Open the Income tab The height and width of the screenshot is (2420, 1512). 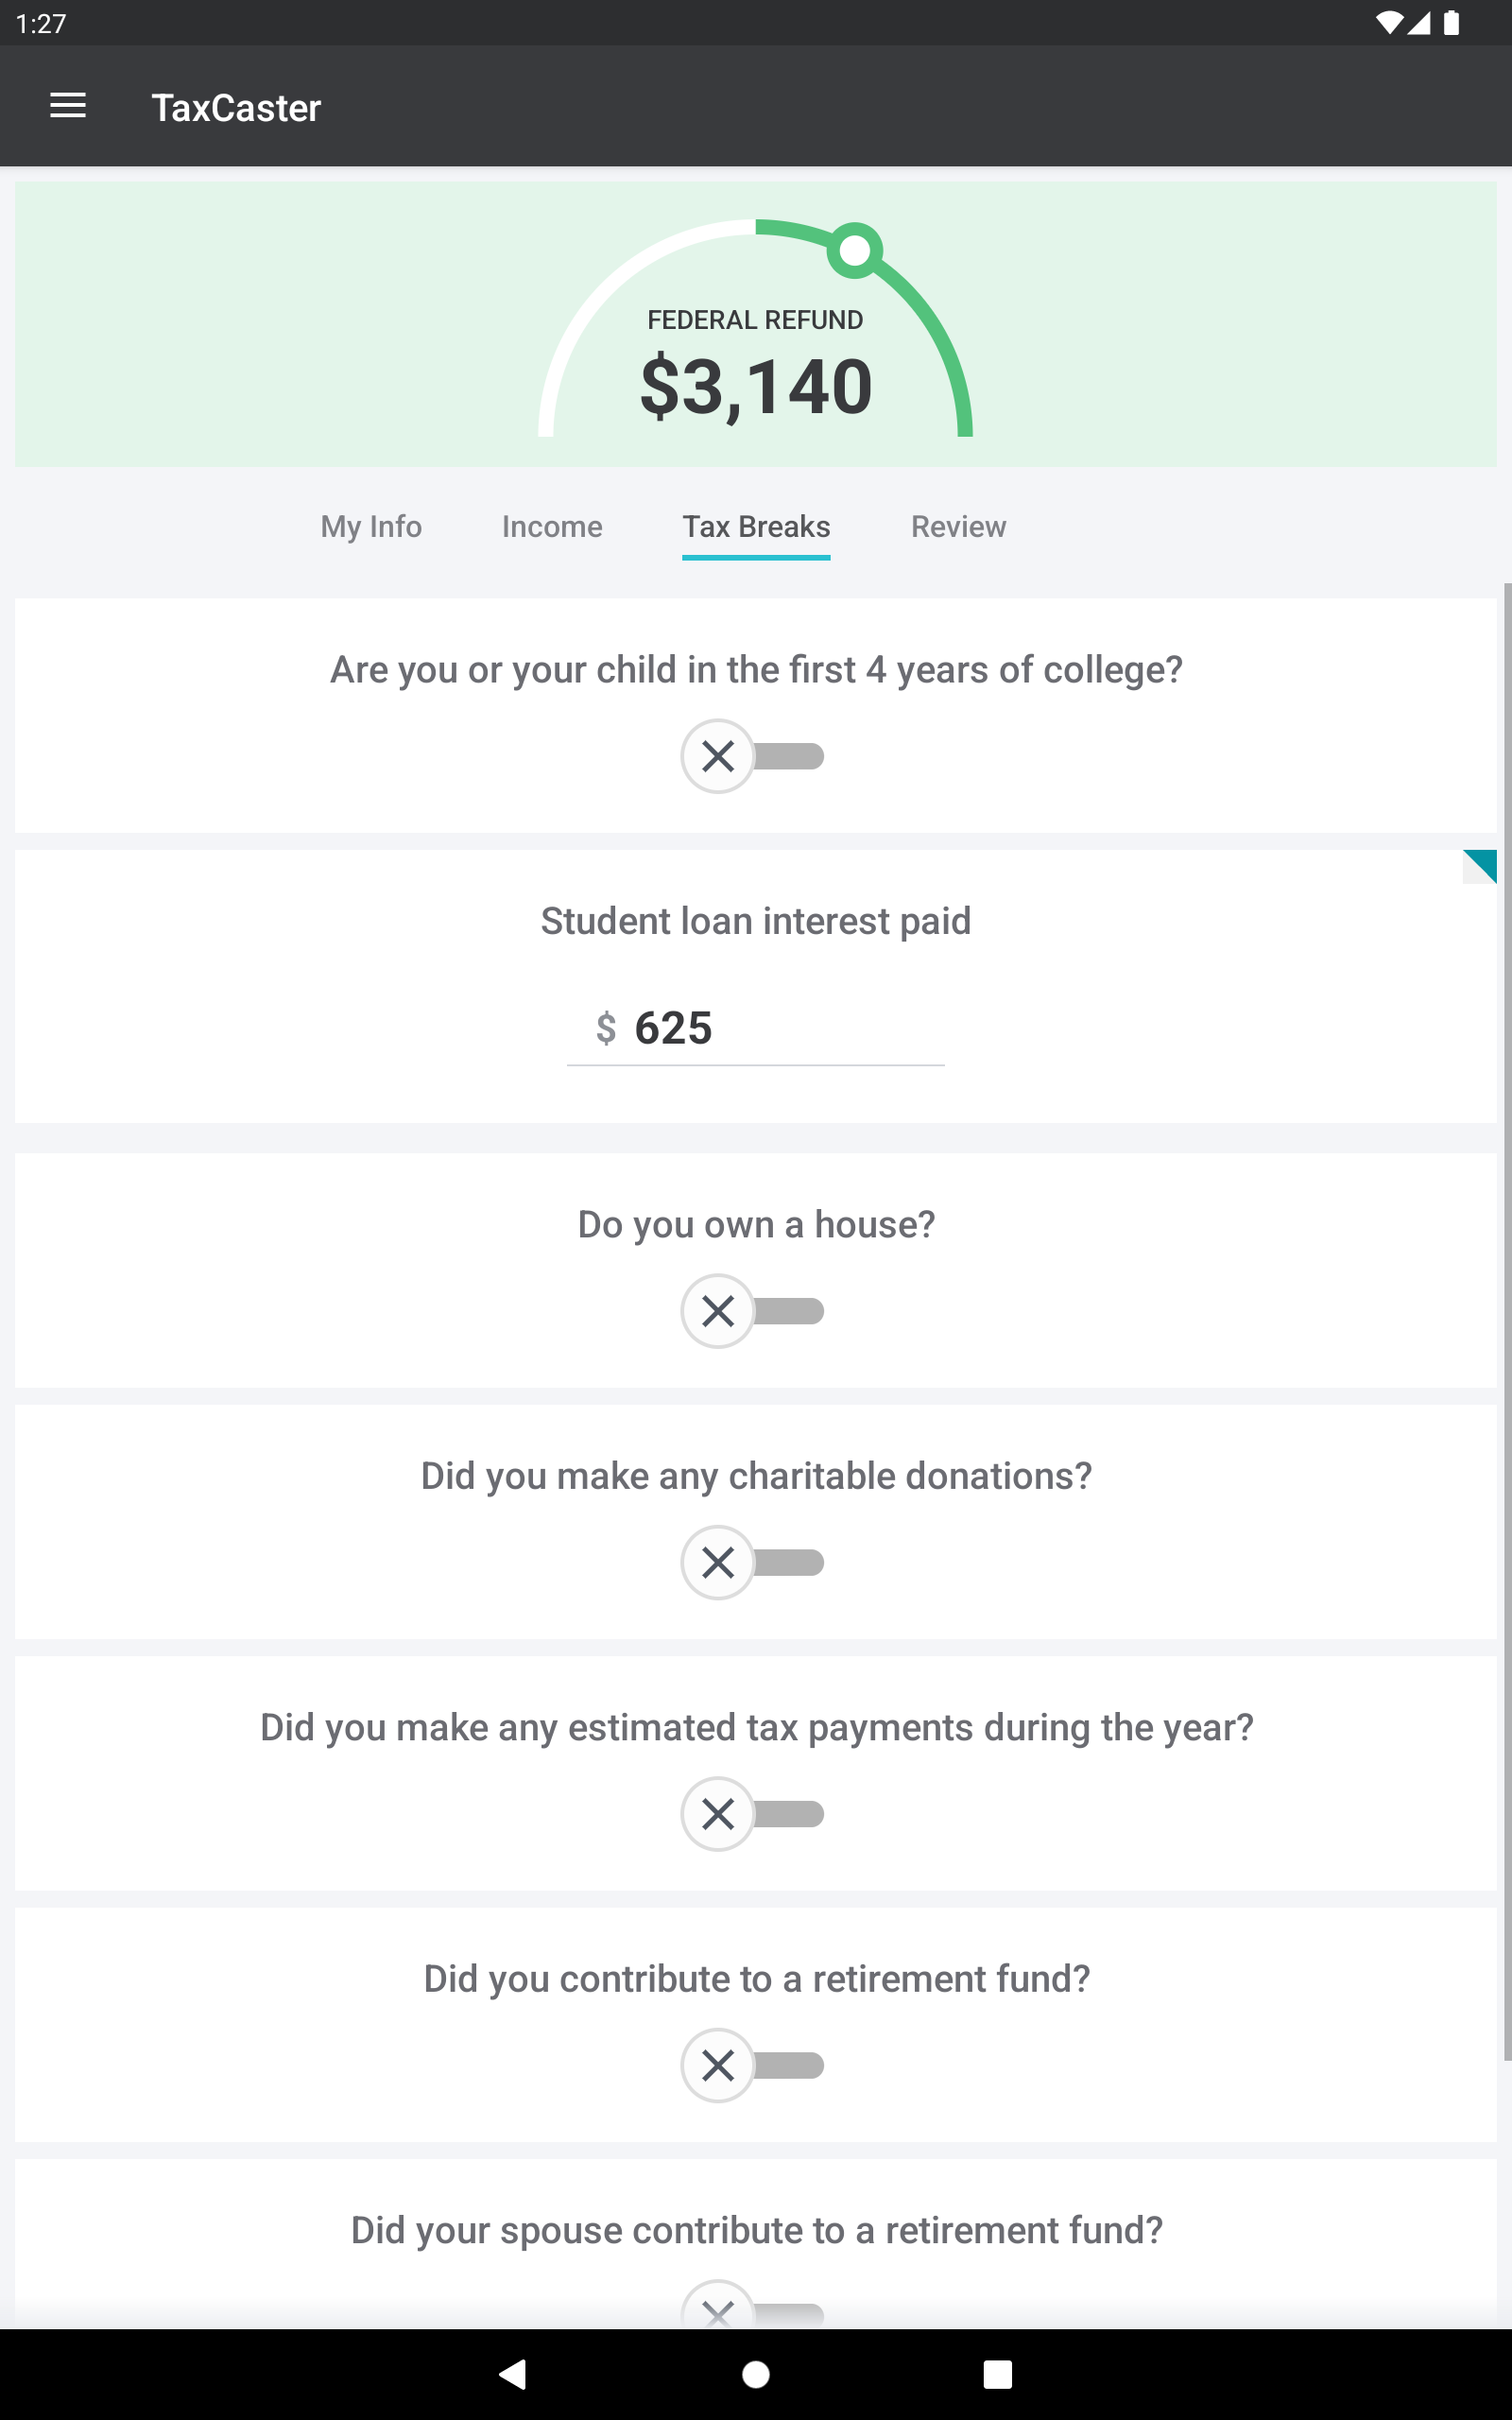[552, 527]
